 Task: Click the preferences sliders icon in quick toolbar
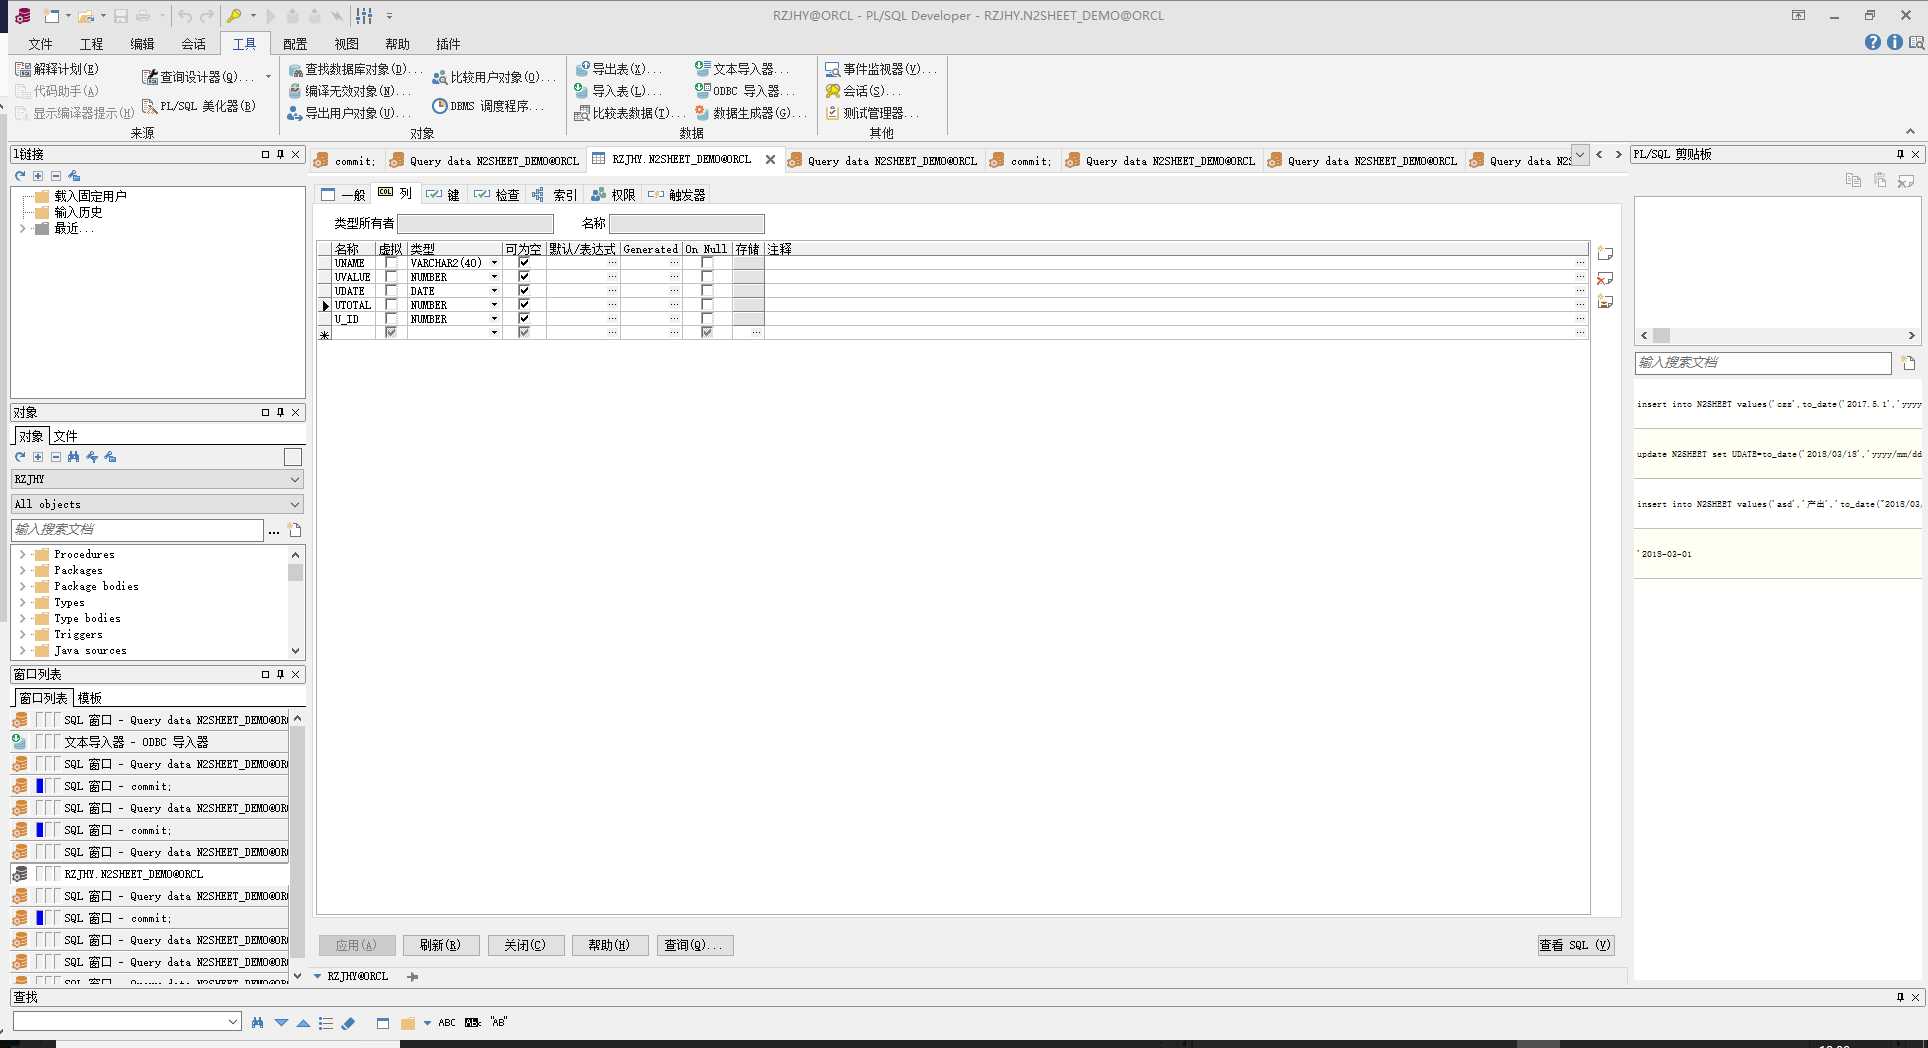[364, 16]
